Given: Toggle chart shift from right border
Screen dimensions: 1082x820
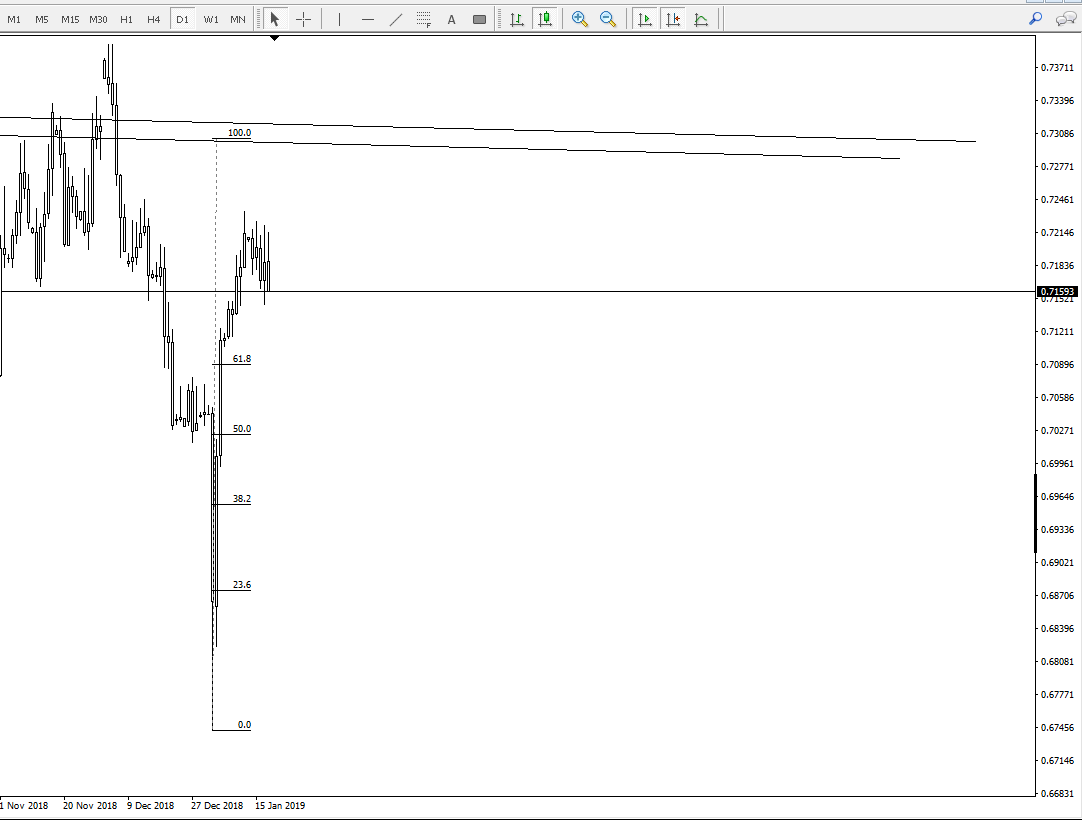Looking at the screenshot, I should [x=673, y=19].
